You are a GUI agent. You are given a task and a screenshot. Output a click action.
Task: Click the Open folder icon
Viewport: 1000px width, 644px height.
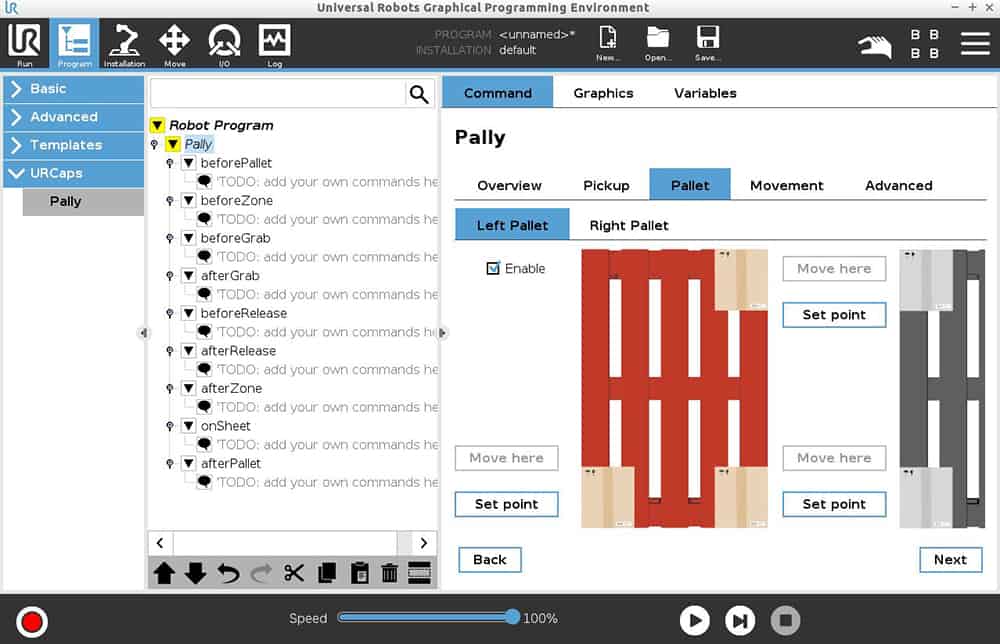658,42
